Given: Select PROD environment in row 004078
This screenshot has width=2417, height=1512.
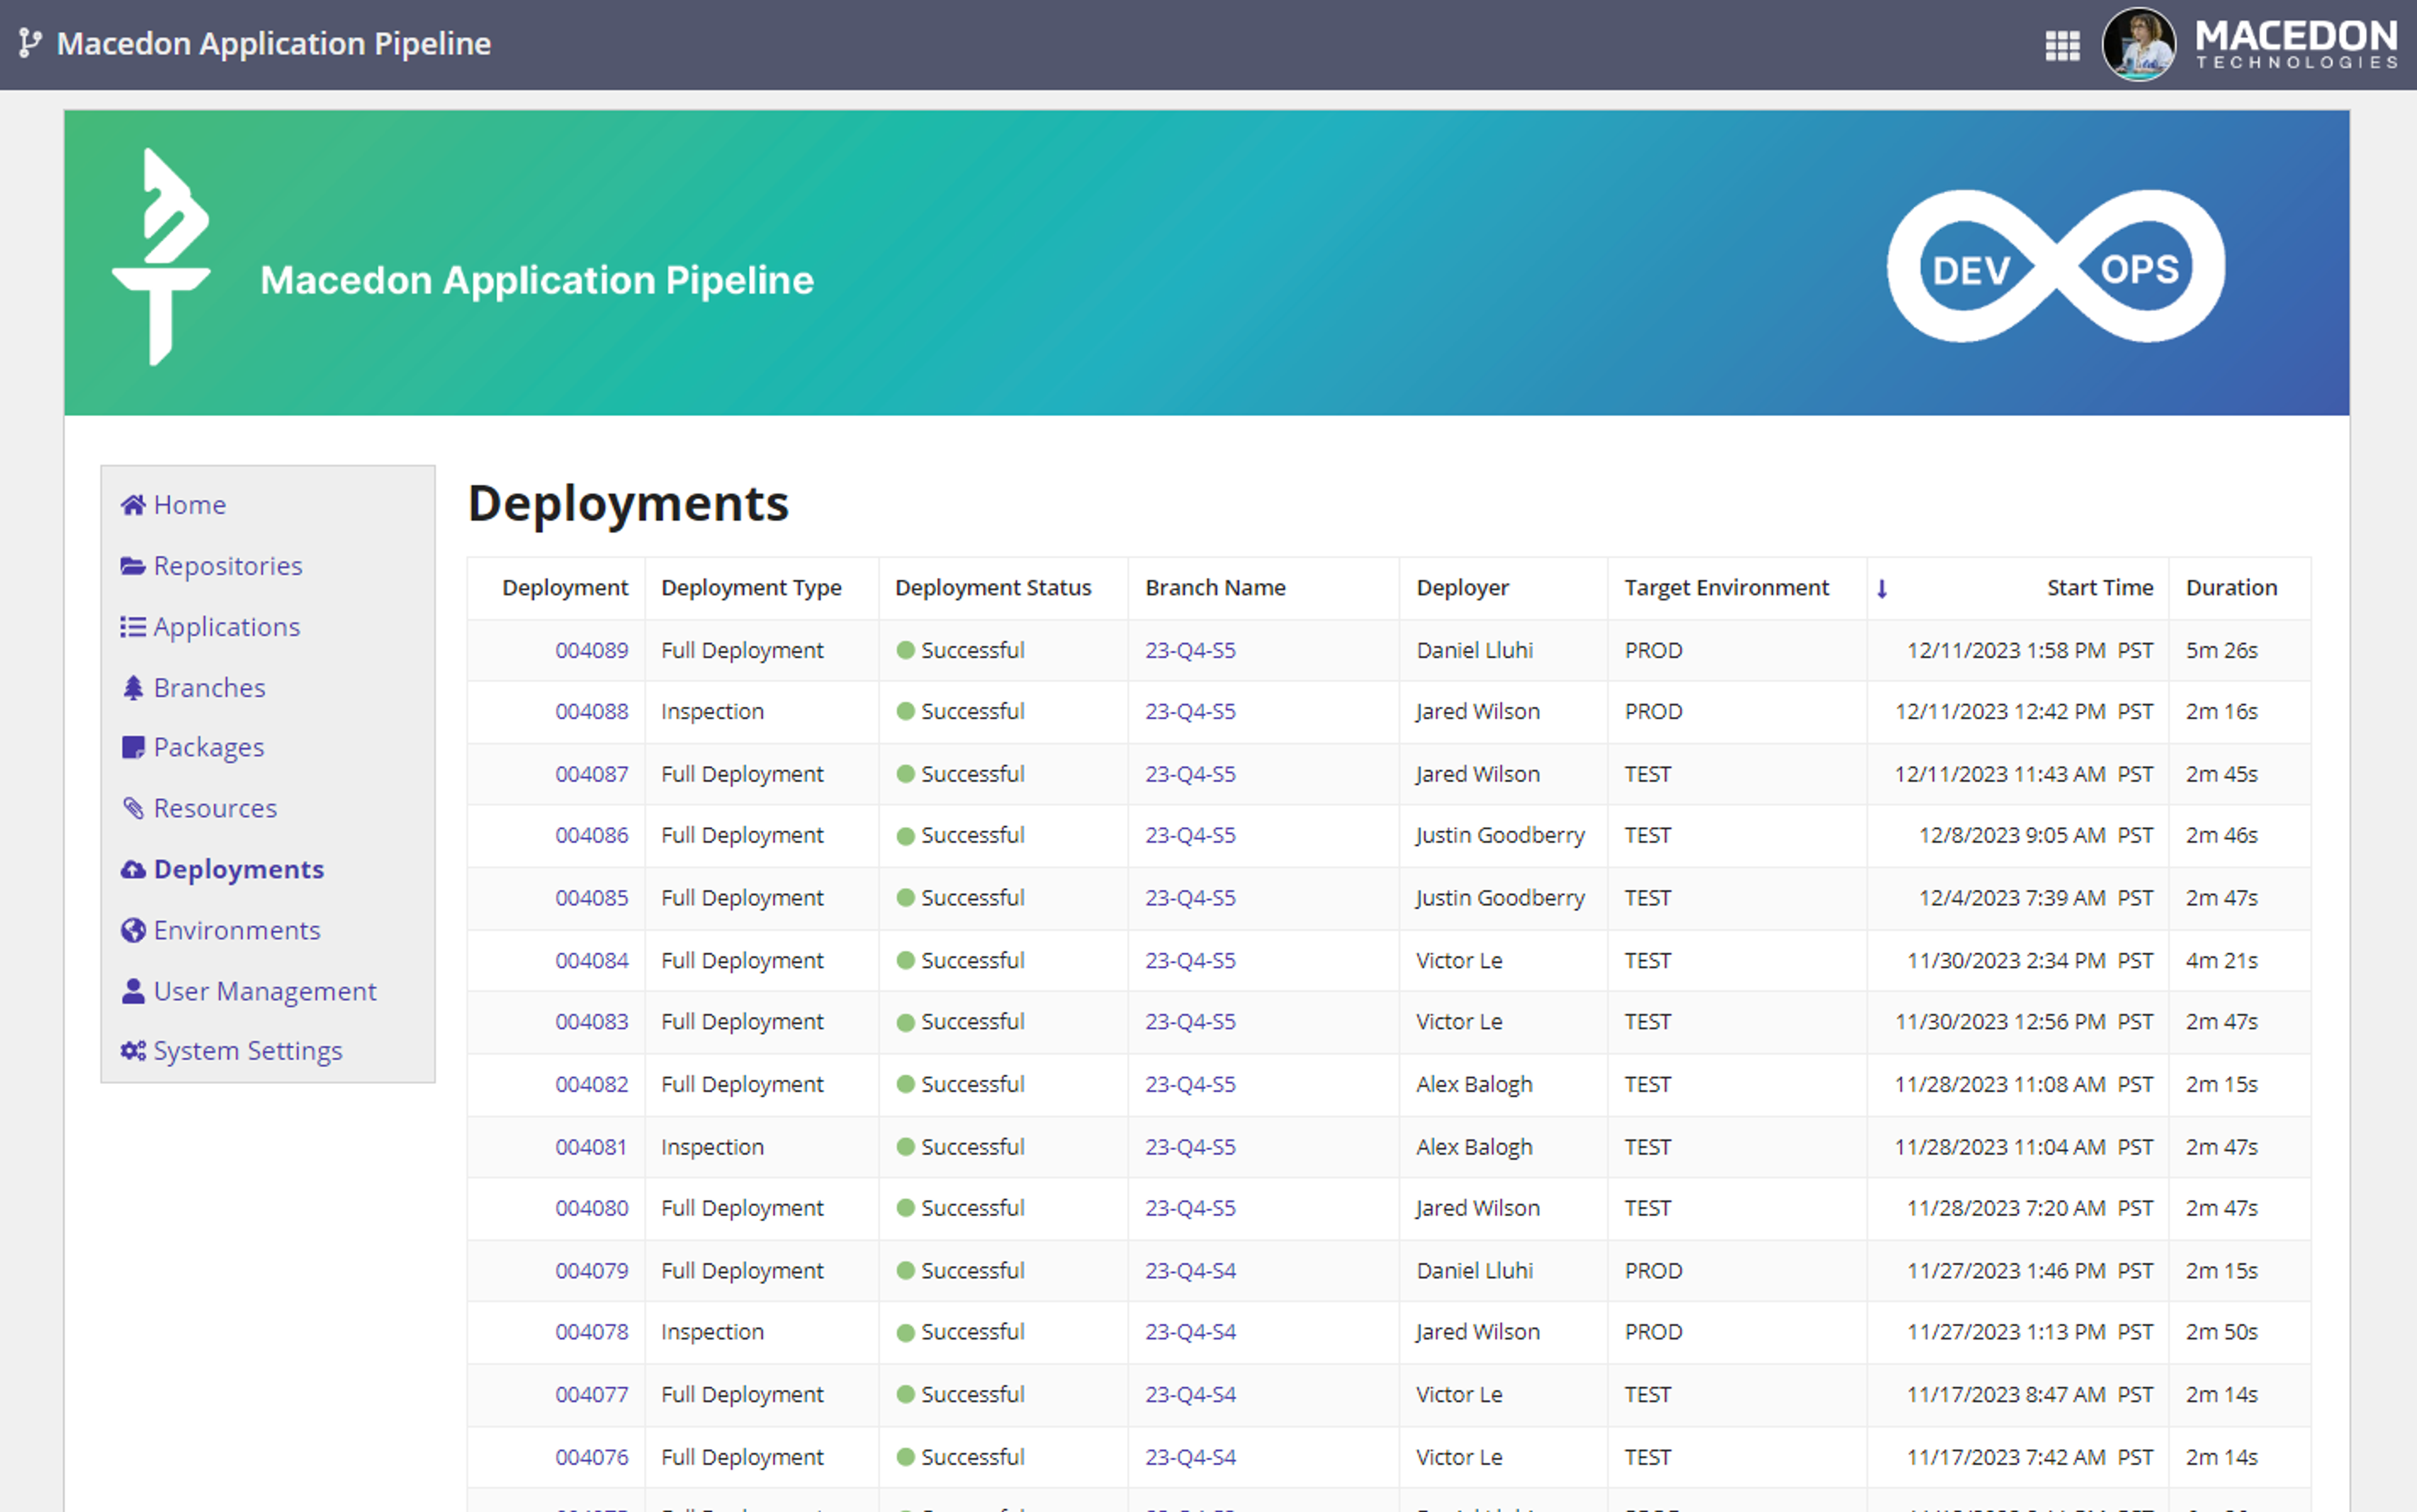Looking at the screenshot, I should point(1653,1333).
